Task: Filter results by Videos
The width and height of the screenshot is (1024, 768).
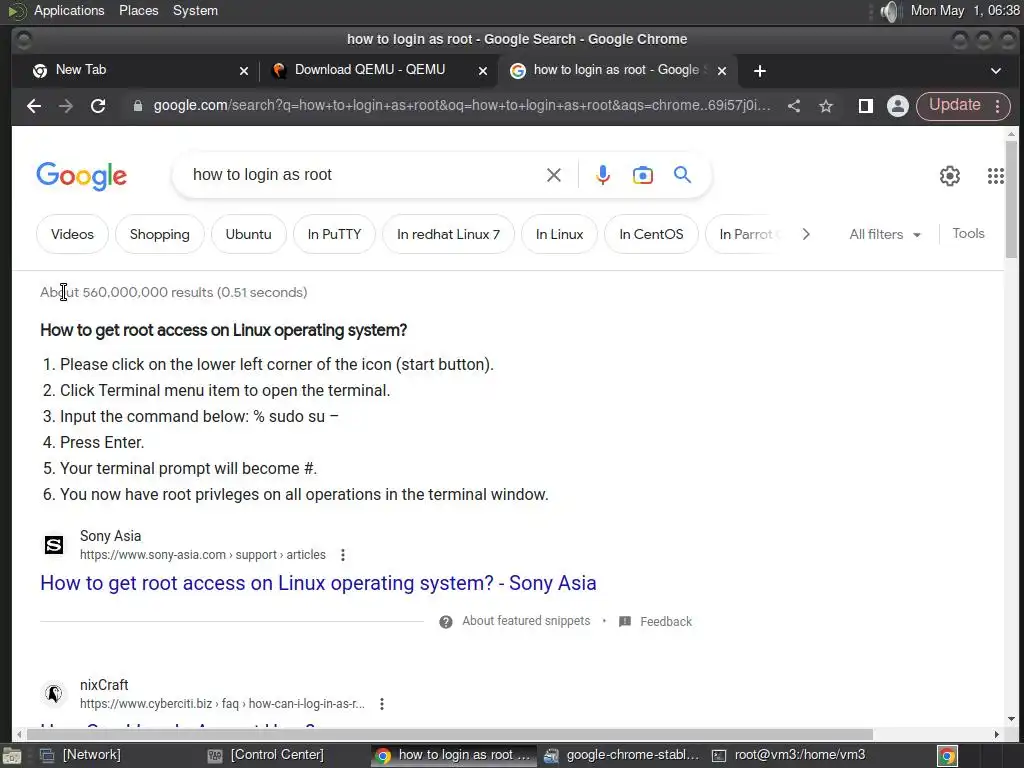Action: tap(72, 234)
